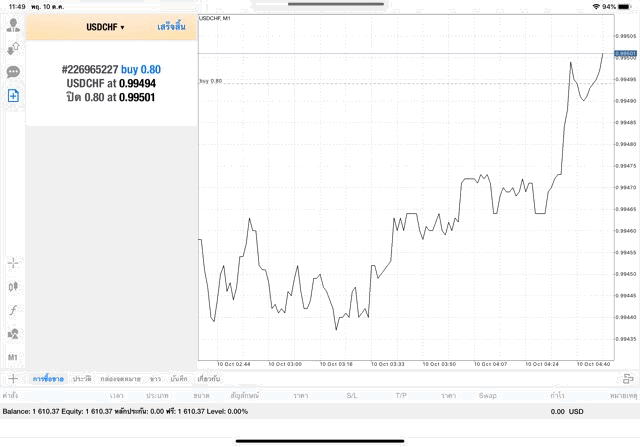Click the คำสั่ง (Order) column header
The width and height of the screenshot is (640, 447).
(x=10, y=396)
